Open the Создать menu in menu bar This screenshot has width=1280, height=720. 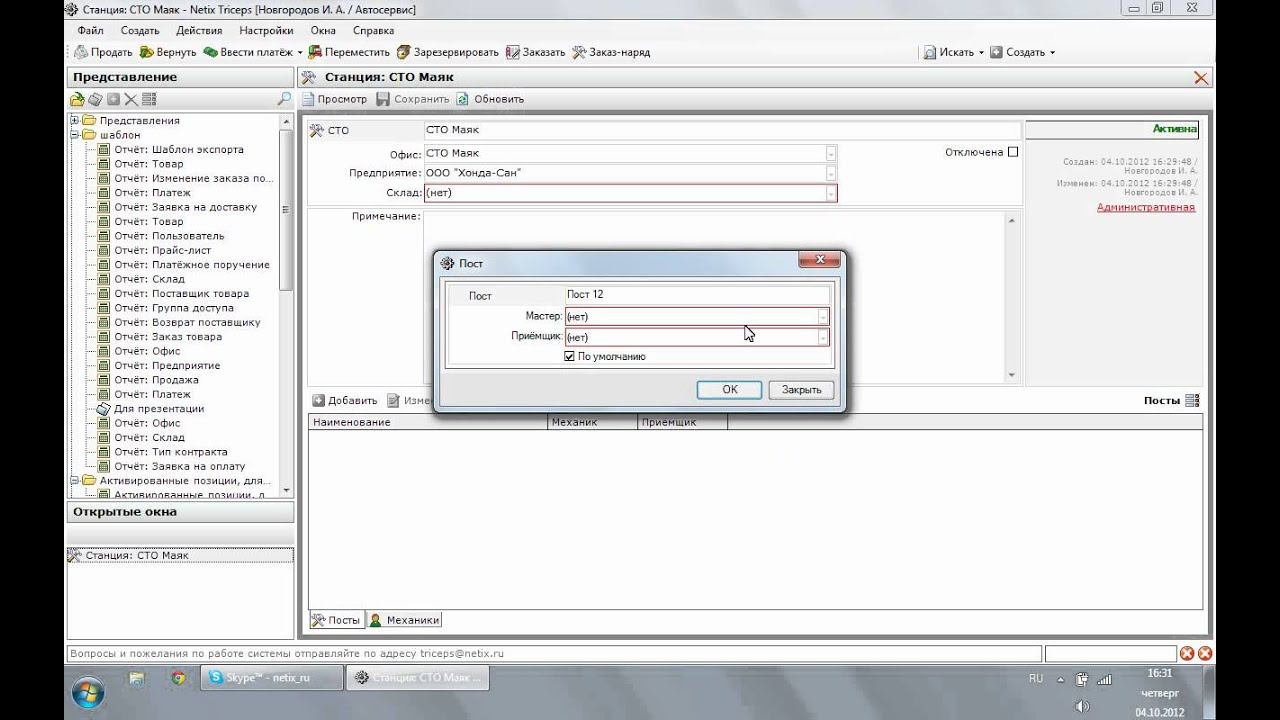tap(140, 31)
